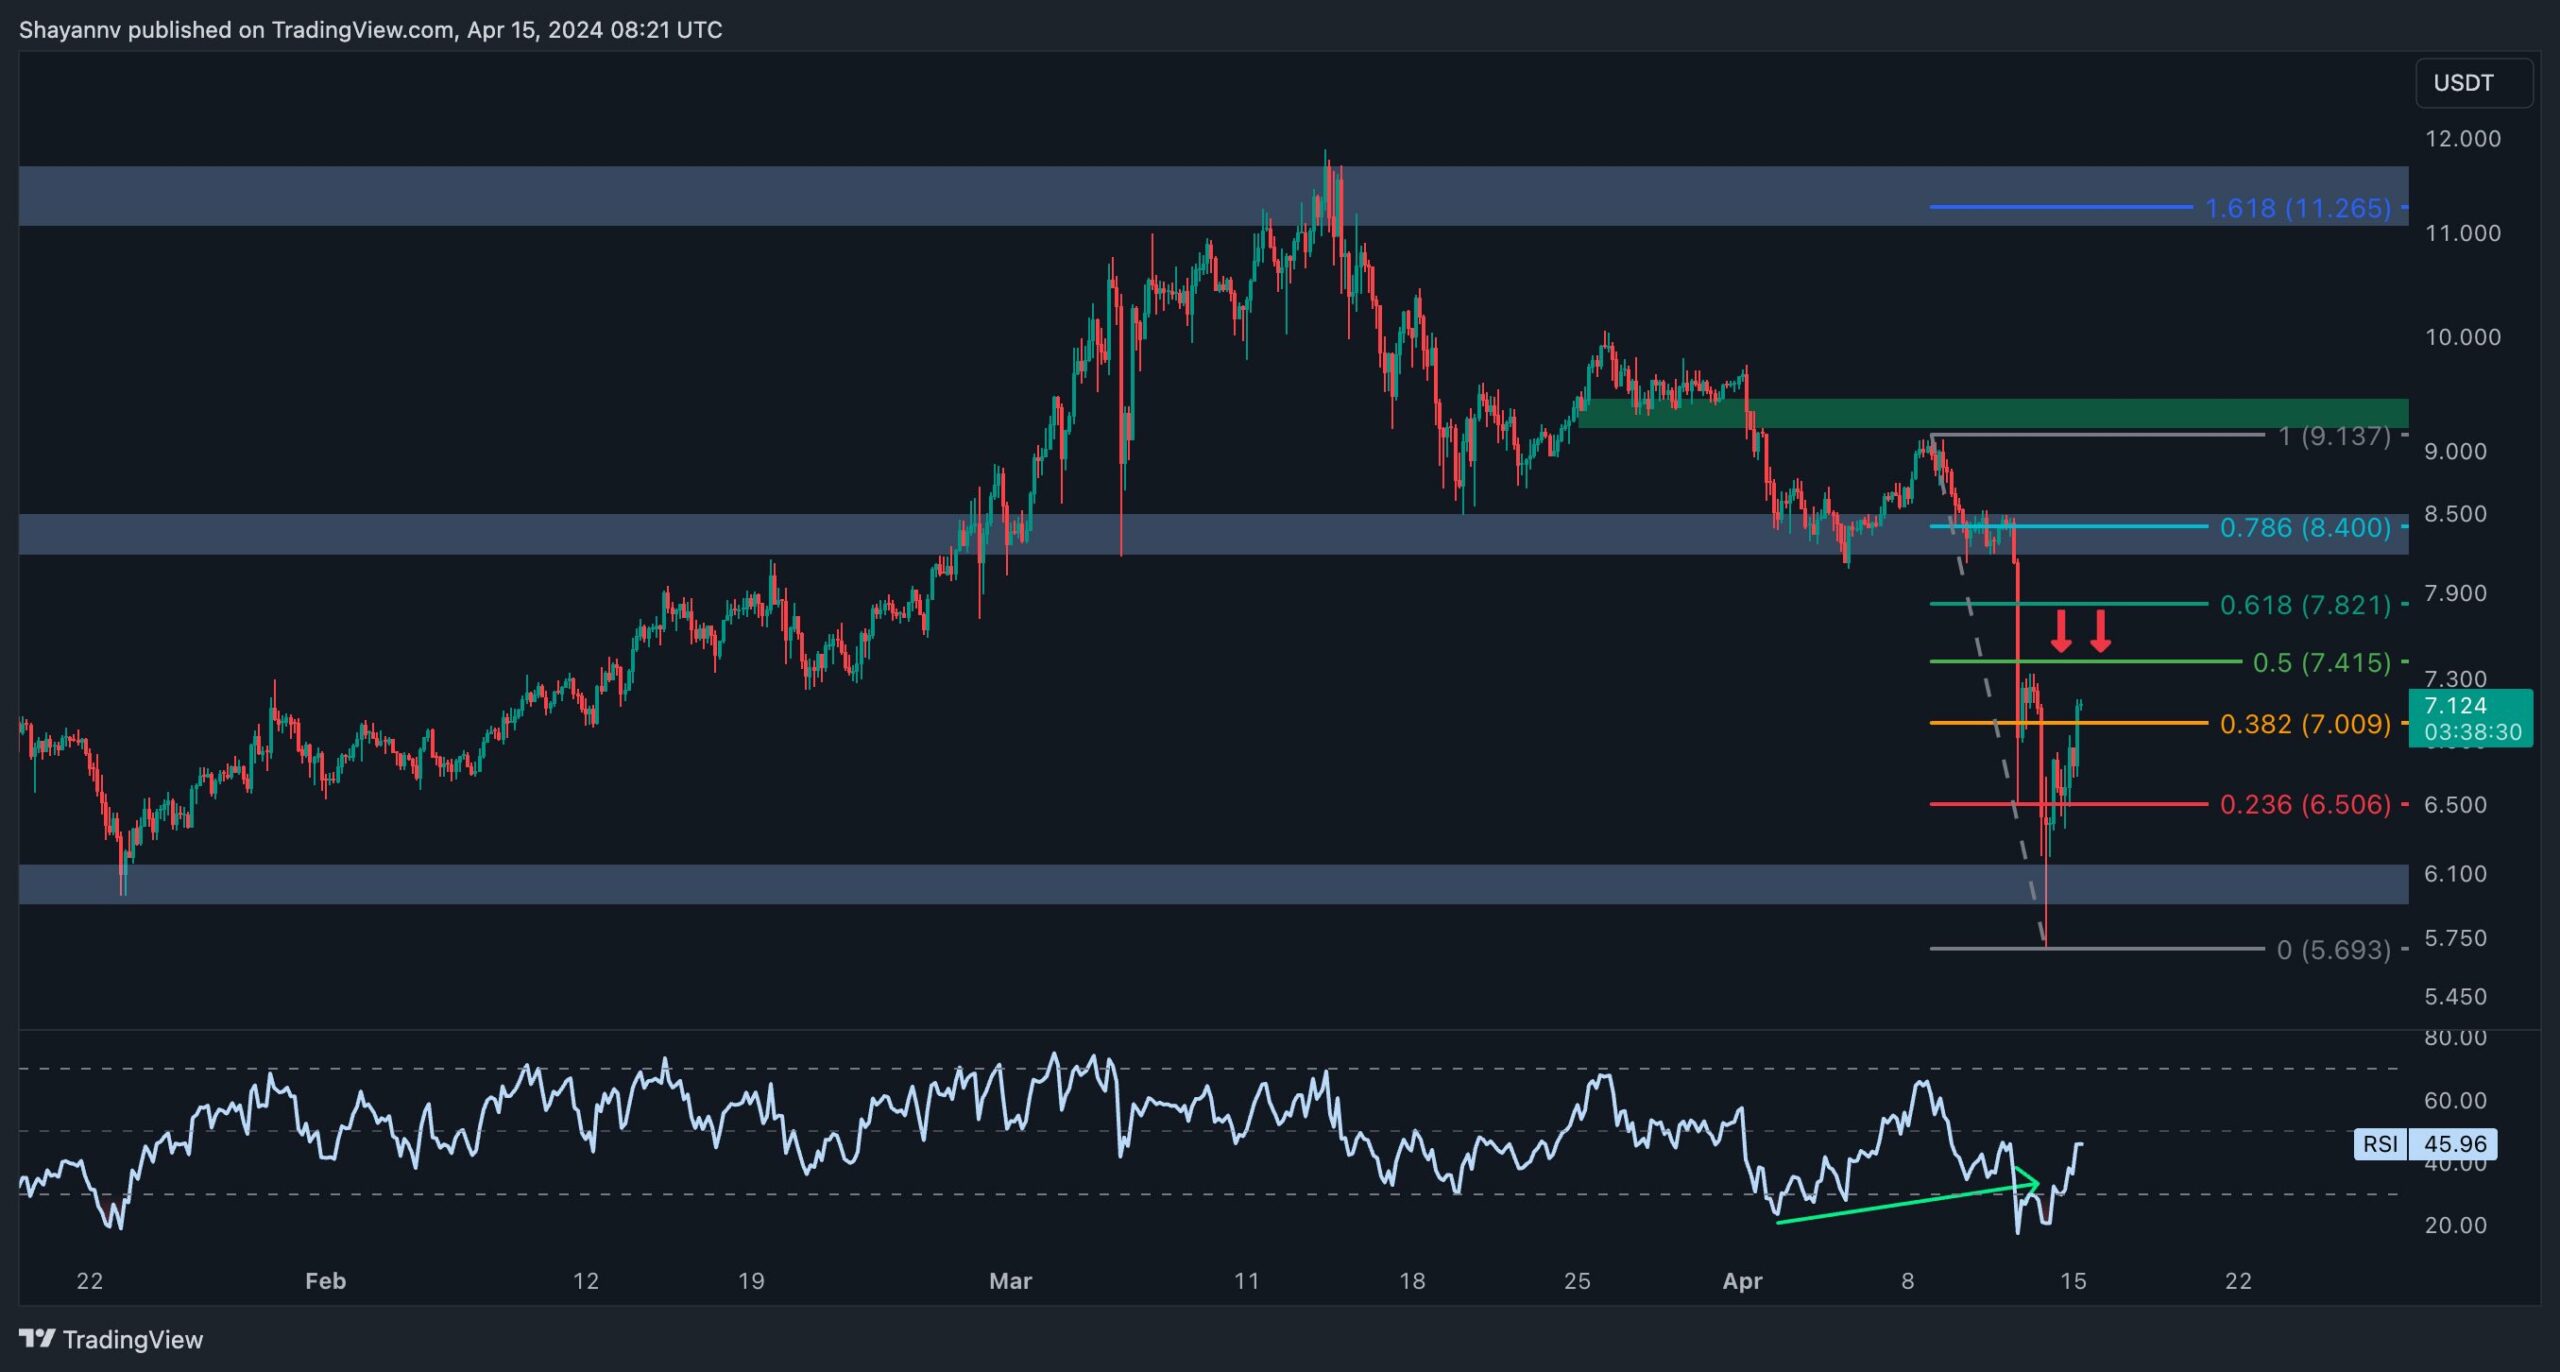
Task: Click the 0.618 (7.821) Fibonacci label
Action: pos(2305,605)
